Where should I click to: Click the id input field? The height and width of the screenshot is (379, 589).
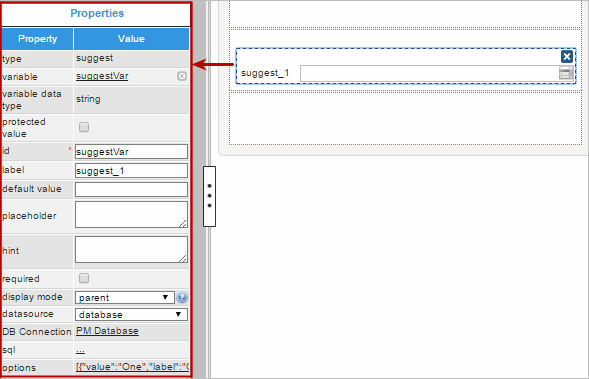pos(131,152)
